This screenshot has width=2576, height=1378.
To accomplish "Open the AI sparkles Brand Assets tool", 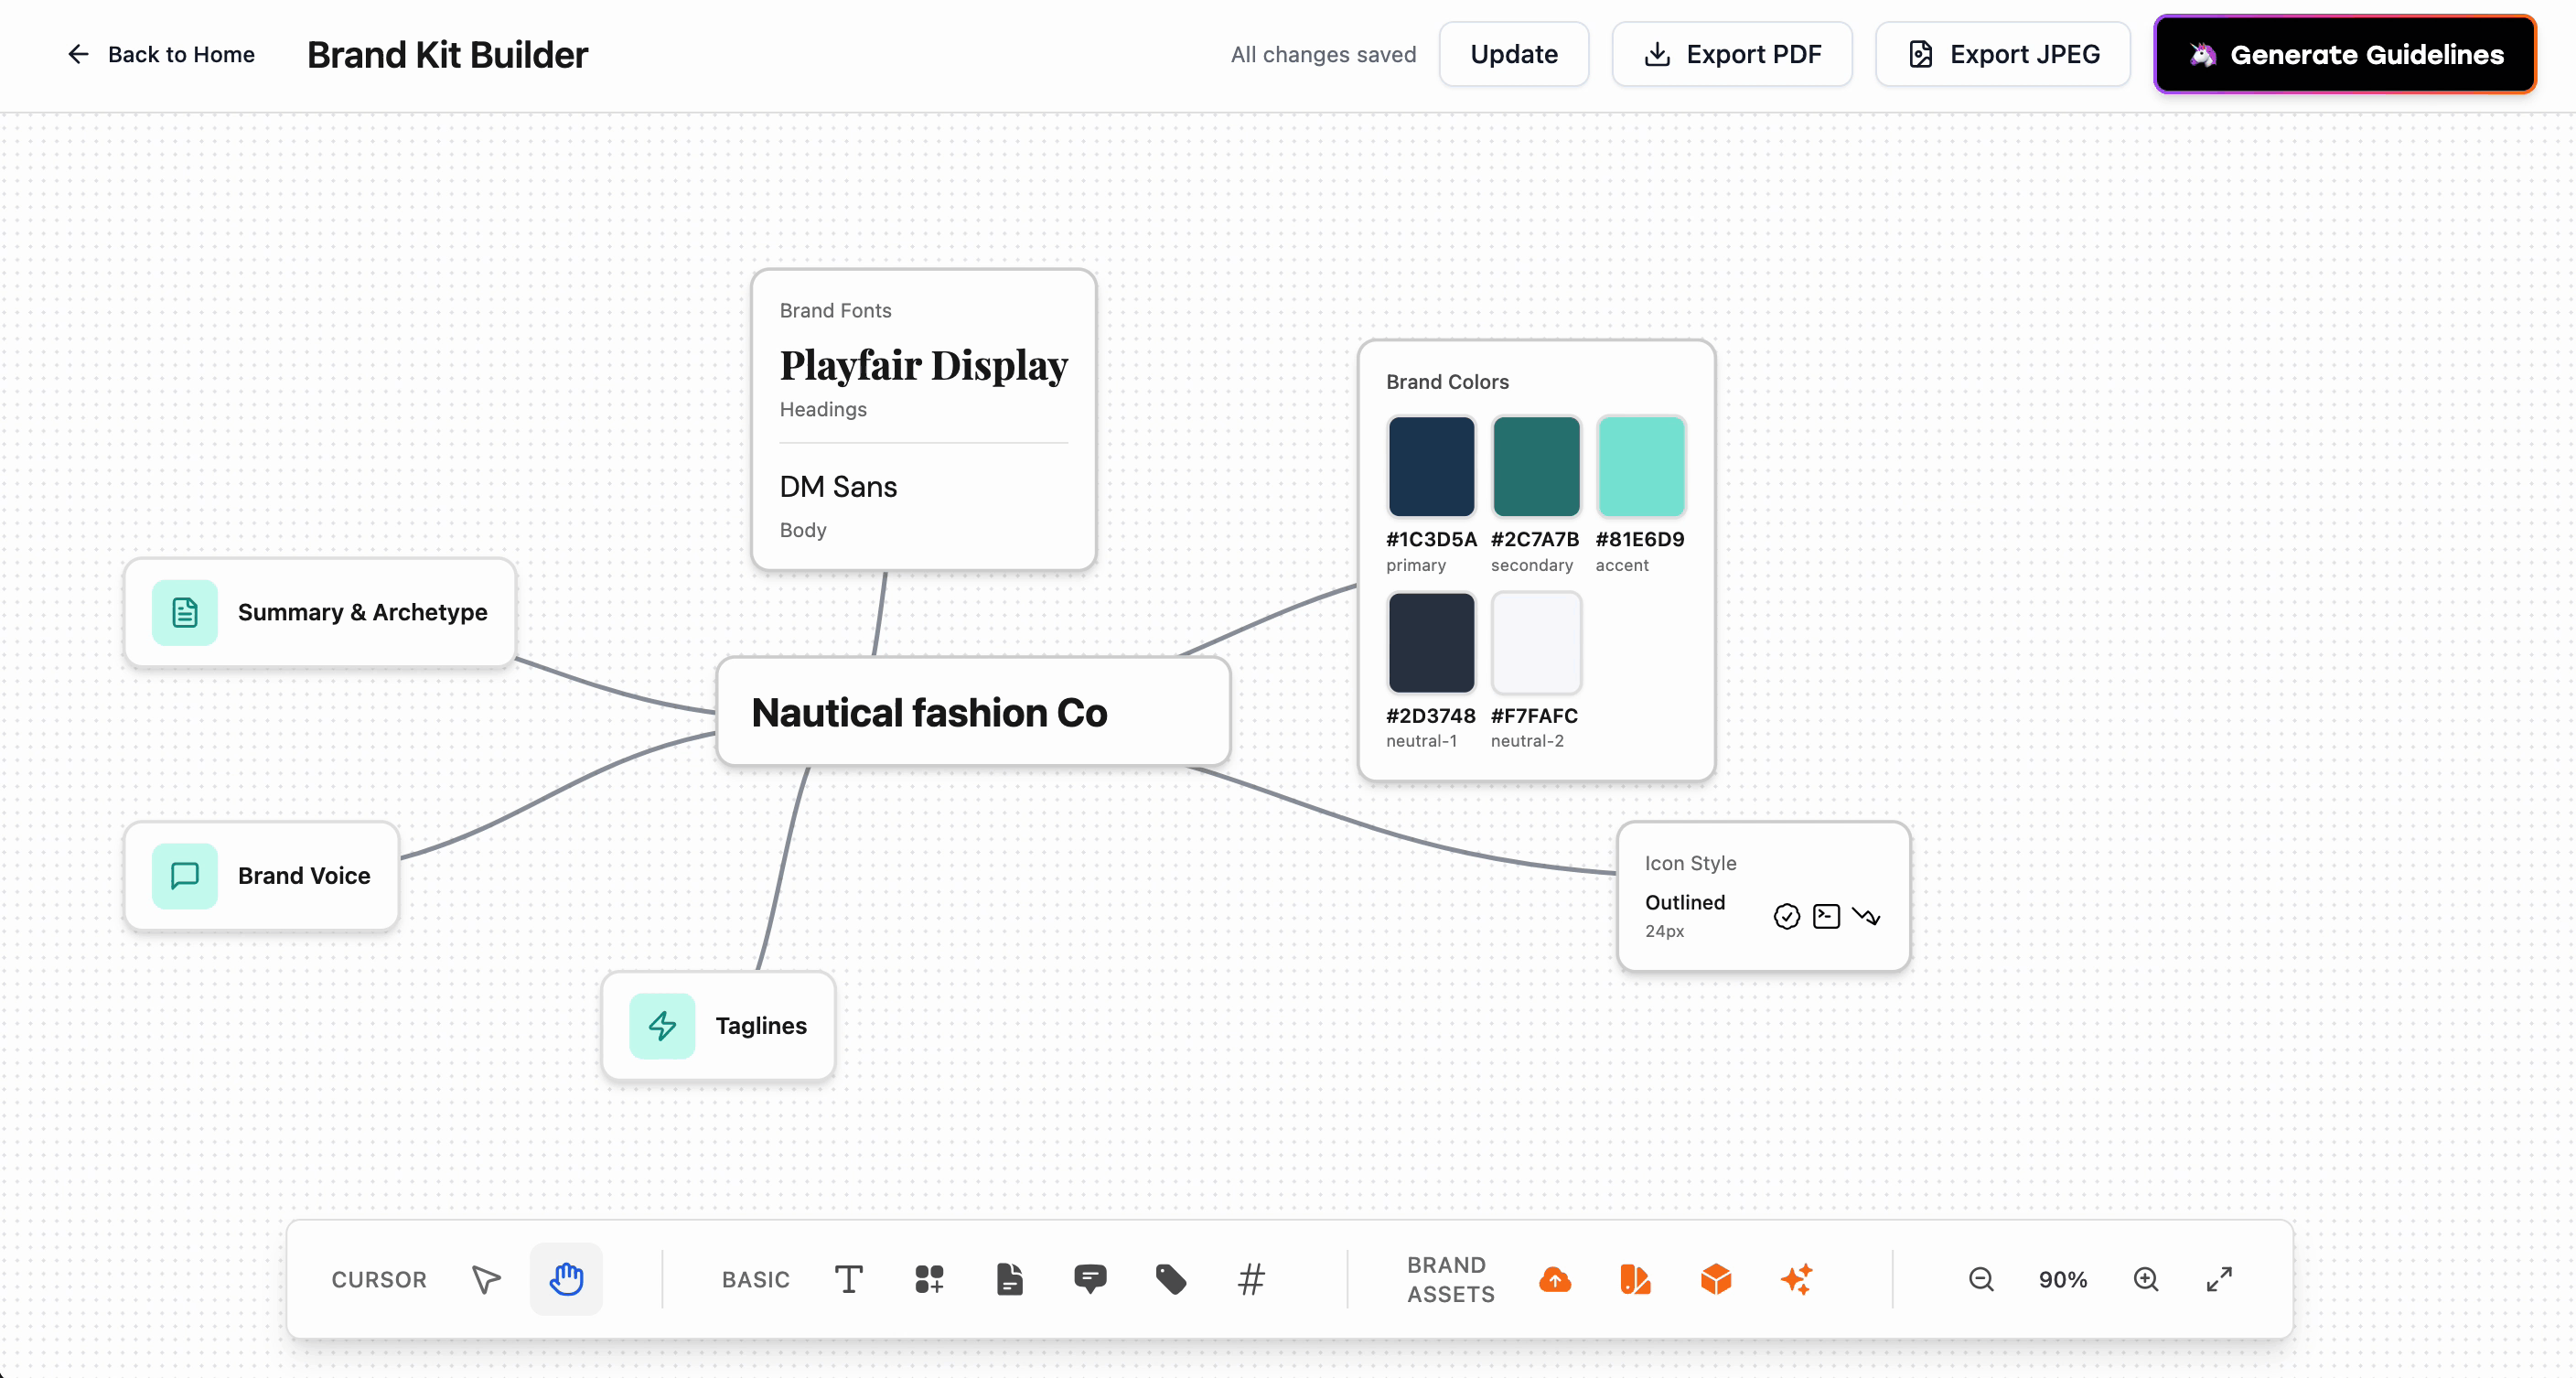I will click(1796, 1279).
